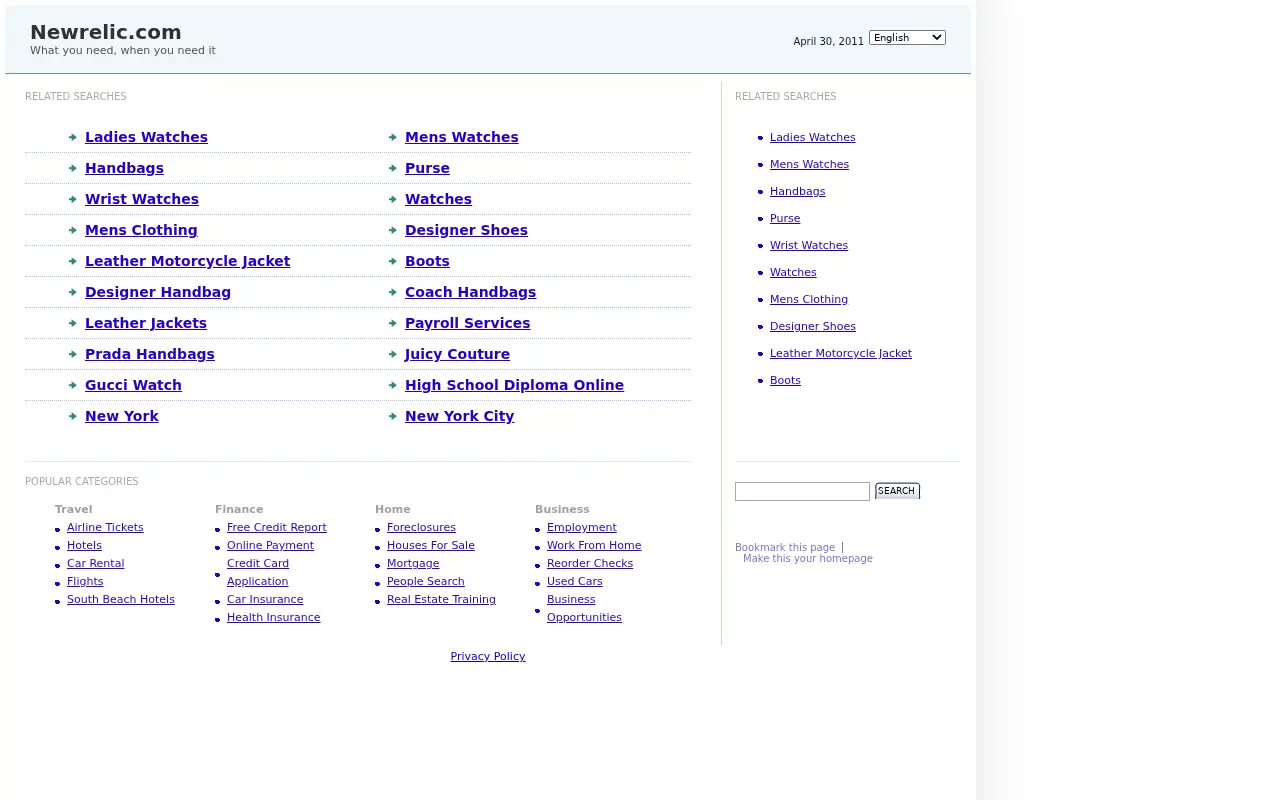Click the April 30, 2011 date text

[x=828, y=42]
